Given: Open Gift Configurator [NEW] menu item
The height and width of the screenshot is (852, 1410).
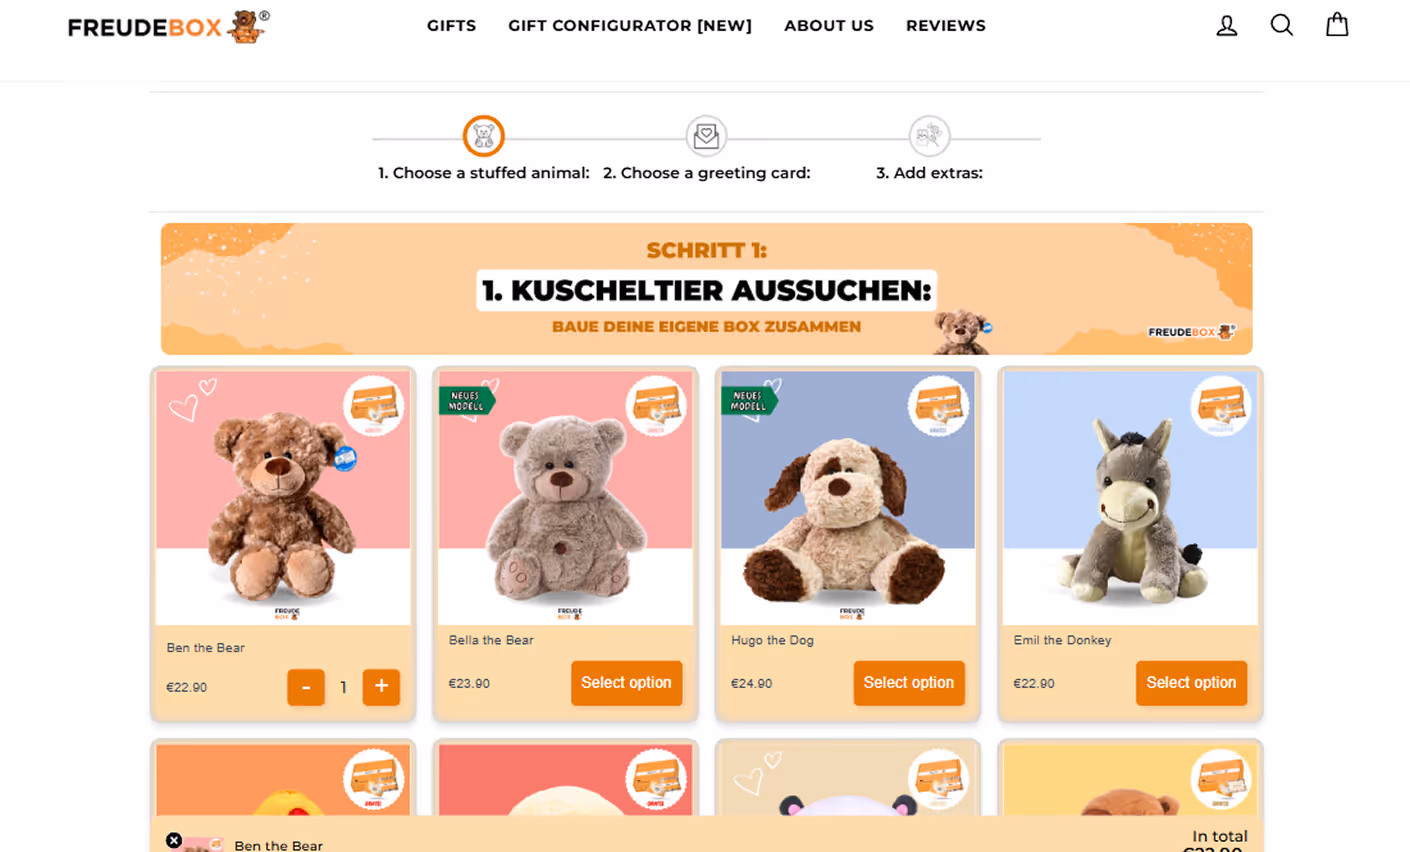Looking at the screenshot, I should (630, 26).
